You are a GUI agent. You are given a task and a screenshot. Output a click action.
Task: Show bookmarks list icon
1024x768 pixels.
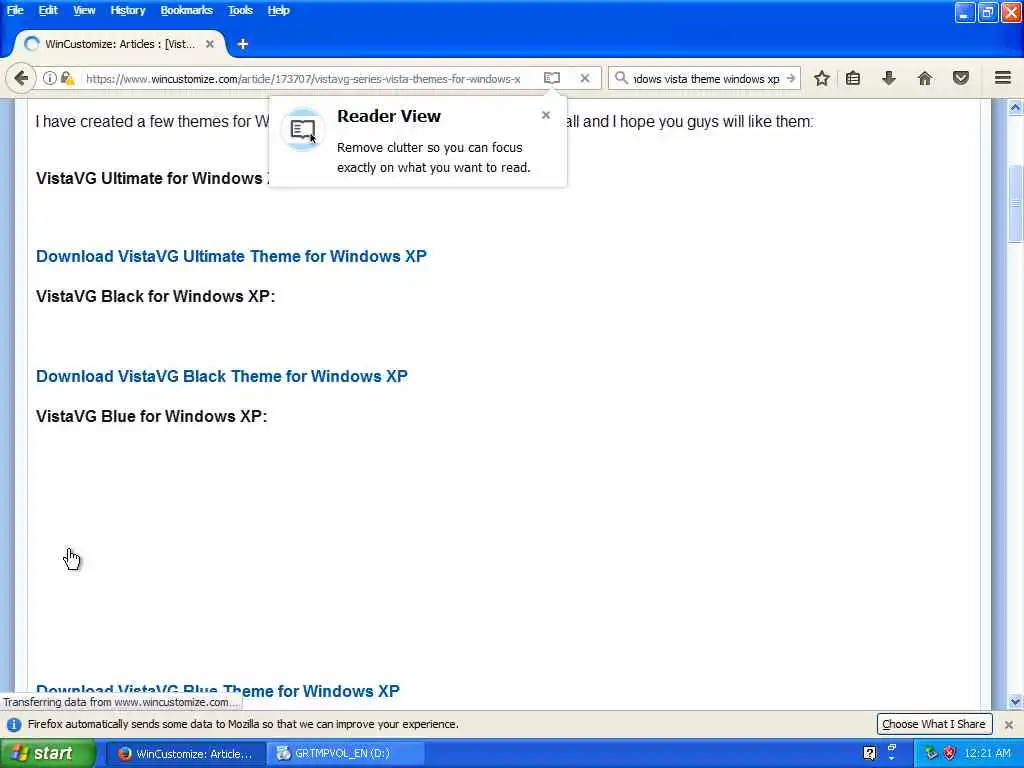click(852, 78)
